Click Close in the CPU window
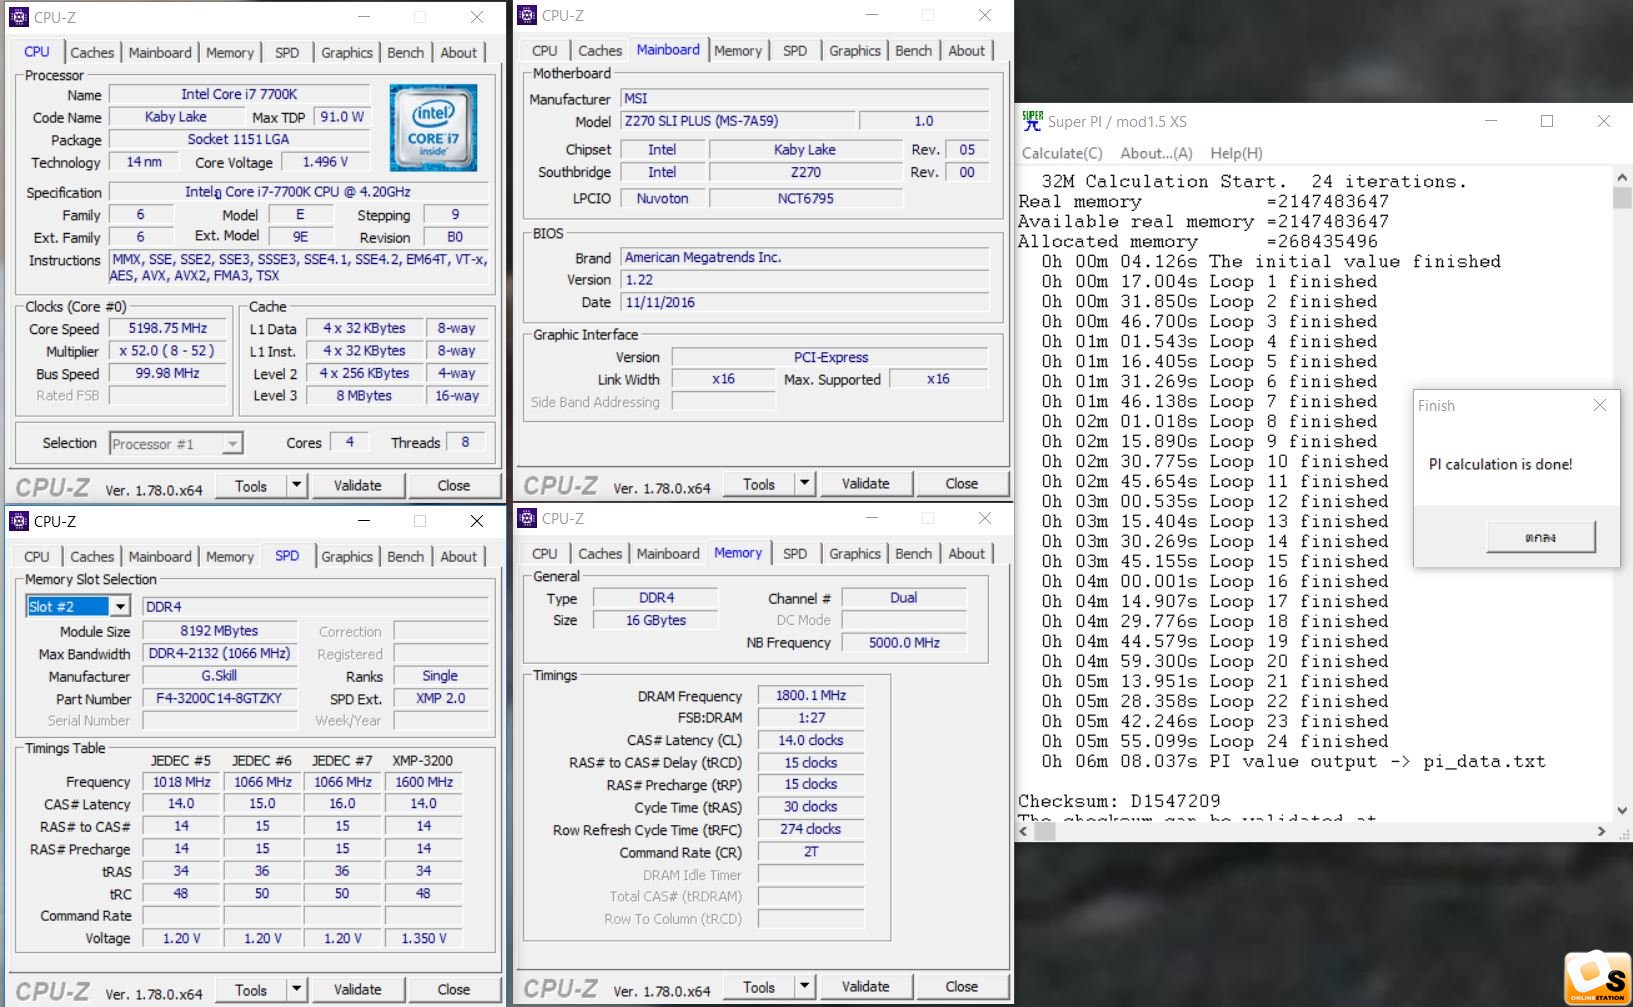This screenshot has width=1633, height=1007. pyautogui.click(x=453, y=486)
